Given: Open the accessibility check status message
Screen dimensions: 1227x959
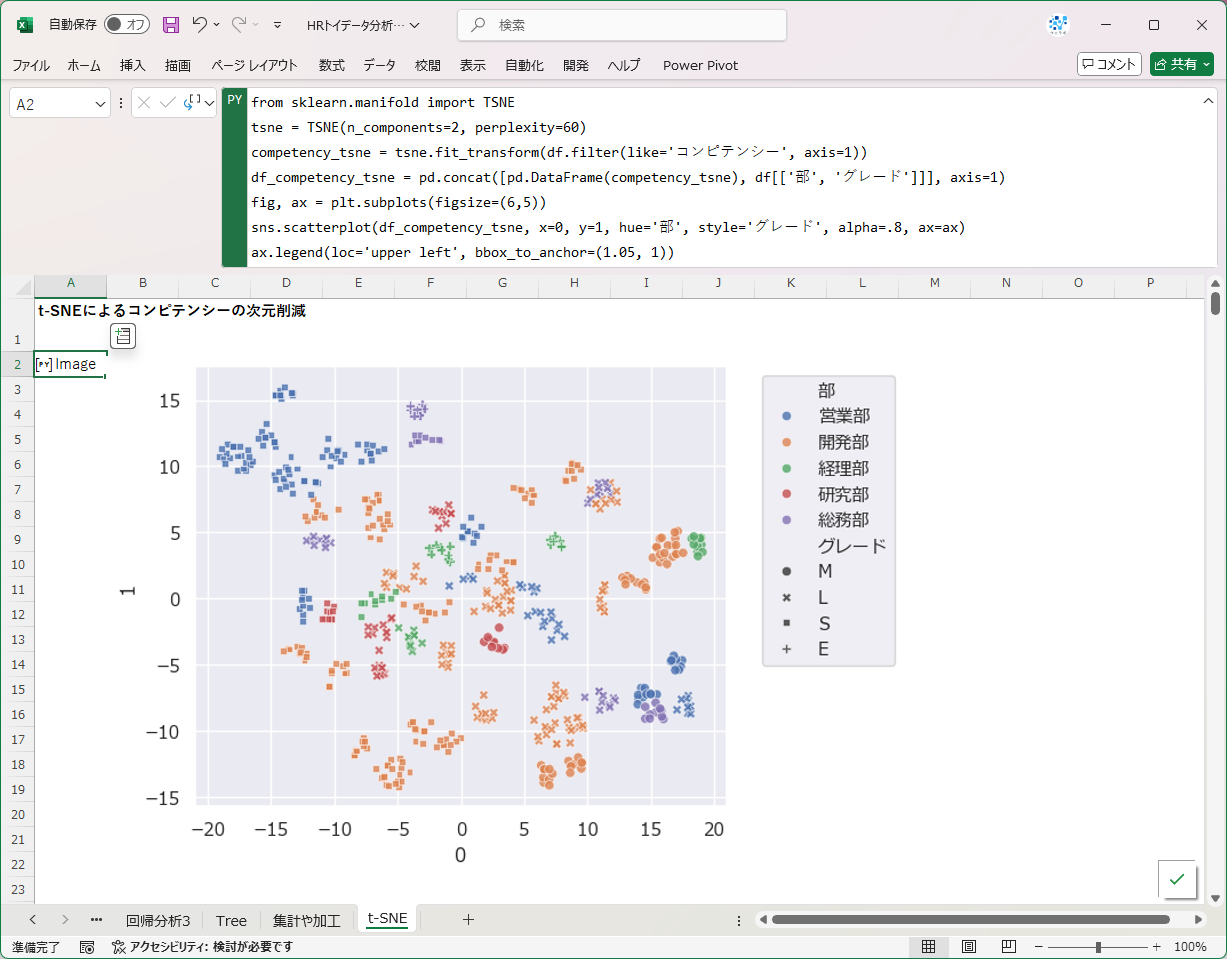Looking at the screenshot, I should click(x=202, y=947).
